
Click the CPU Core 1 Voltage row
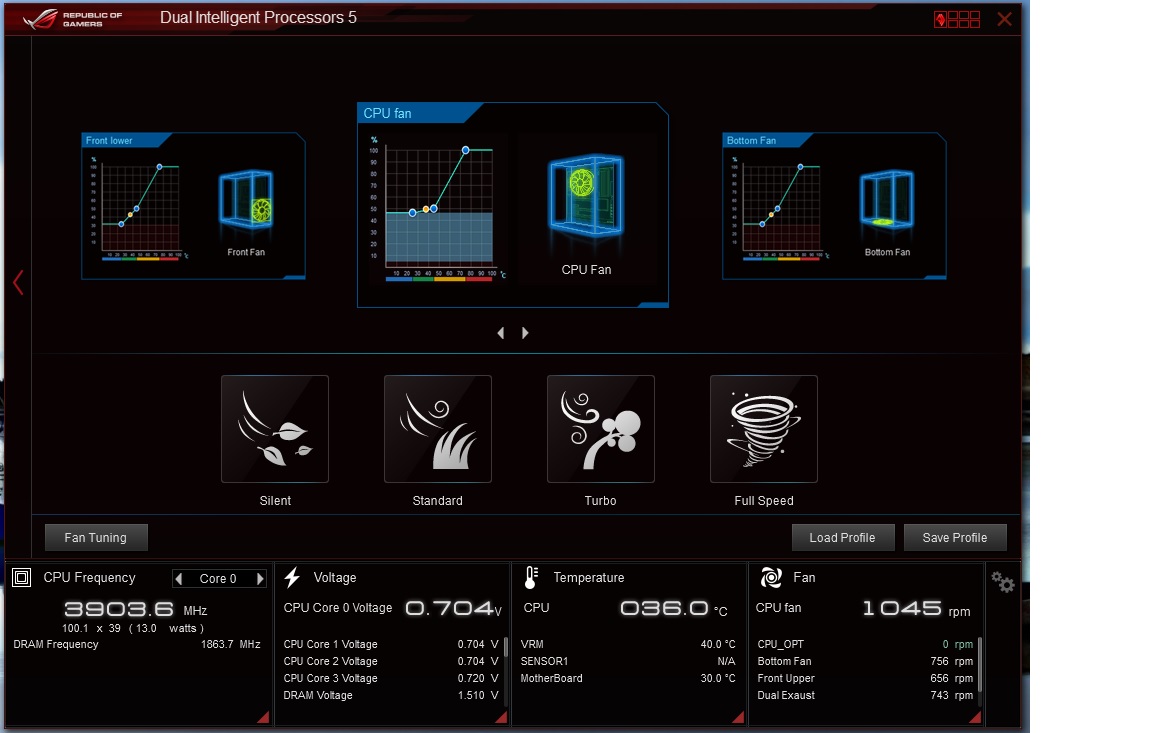coord(391,644)
